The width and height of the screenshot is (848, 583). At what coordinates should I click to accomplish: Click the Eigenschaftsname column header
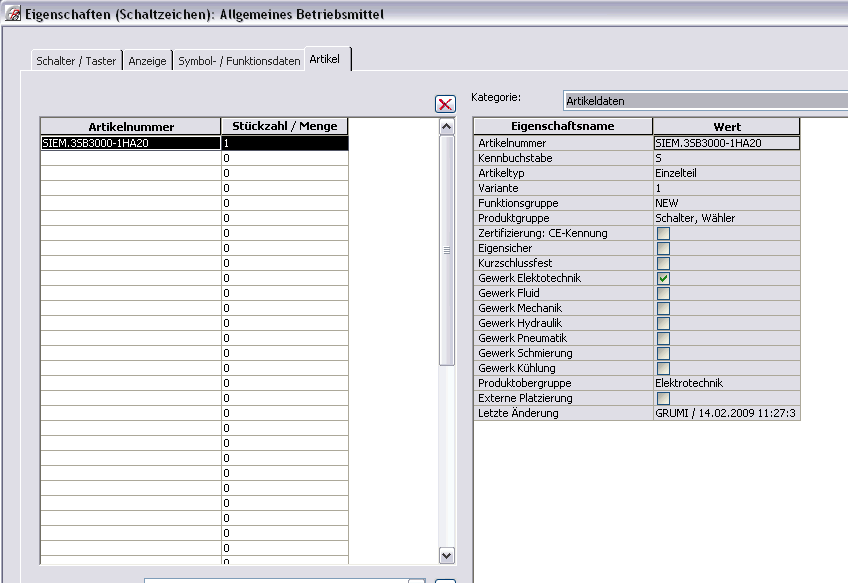(563, 127)
